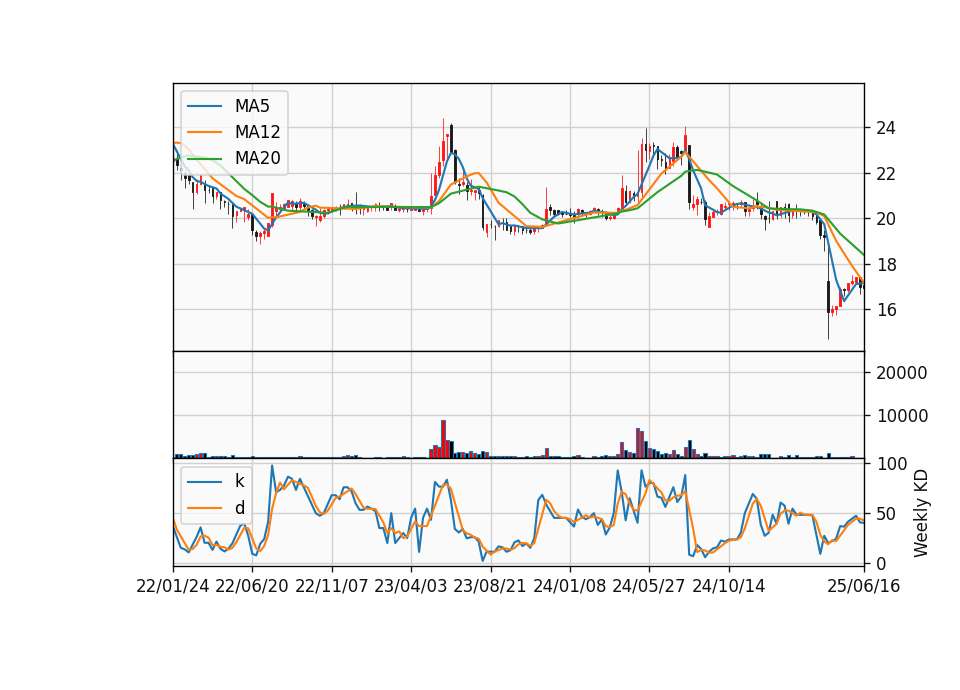
Task: Click the MA5 legend label
Action: [x=252, y=106]
